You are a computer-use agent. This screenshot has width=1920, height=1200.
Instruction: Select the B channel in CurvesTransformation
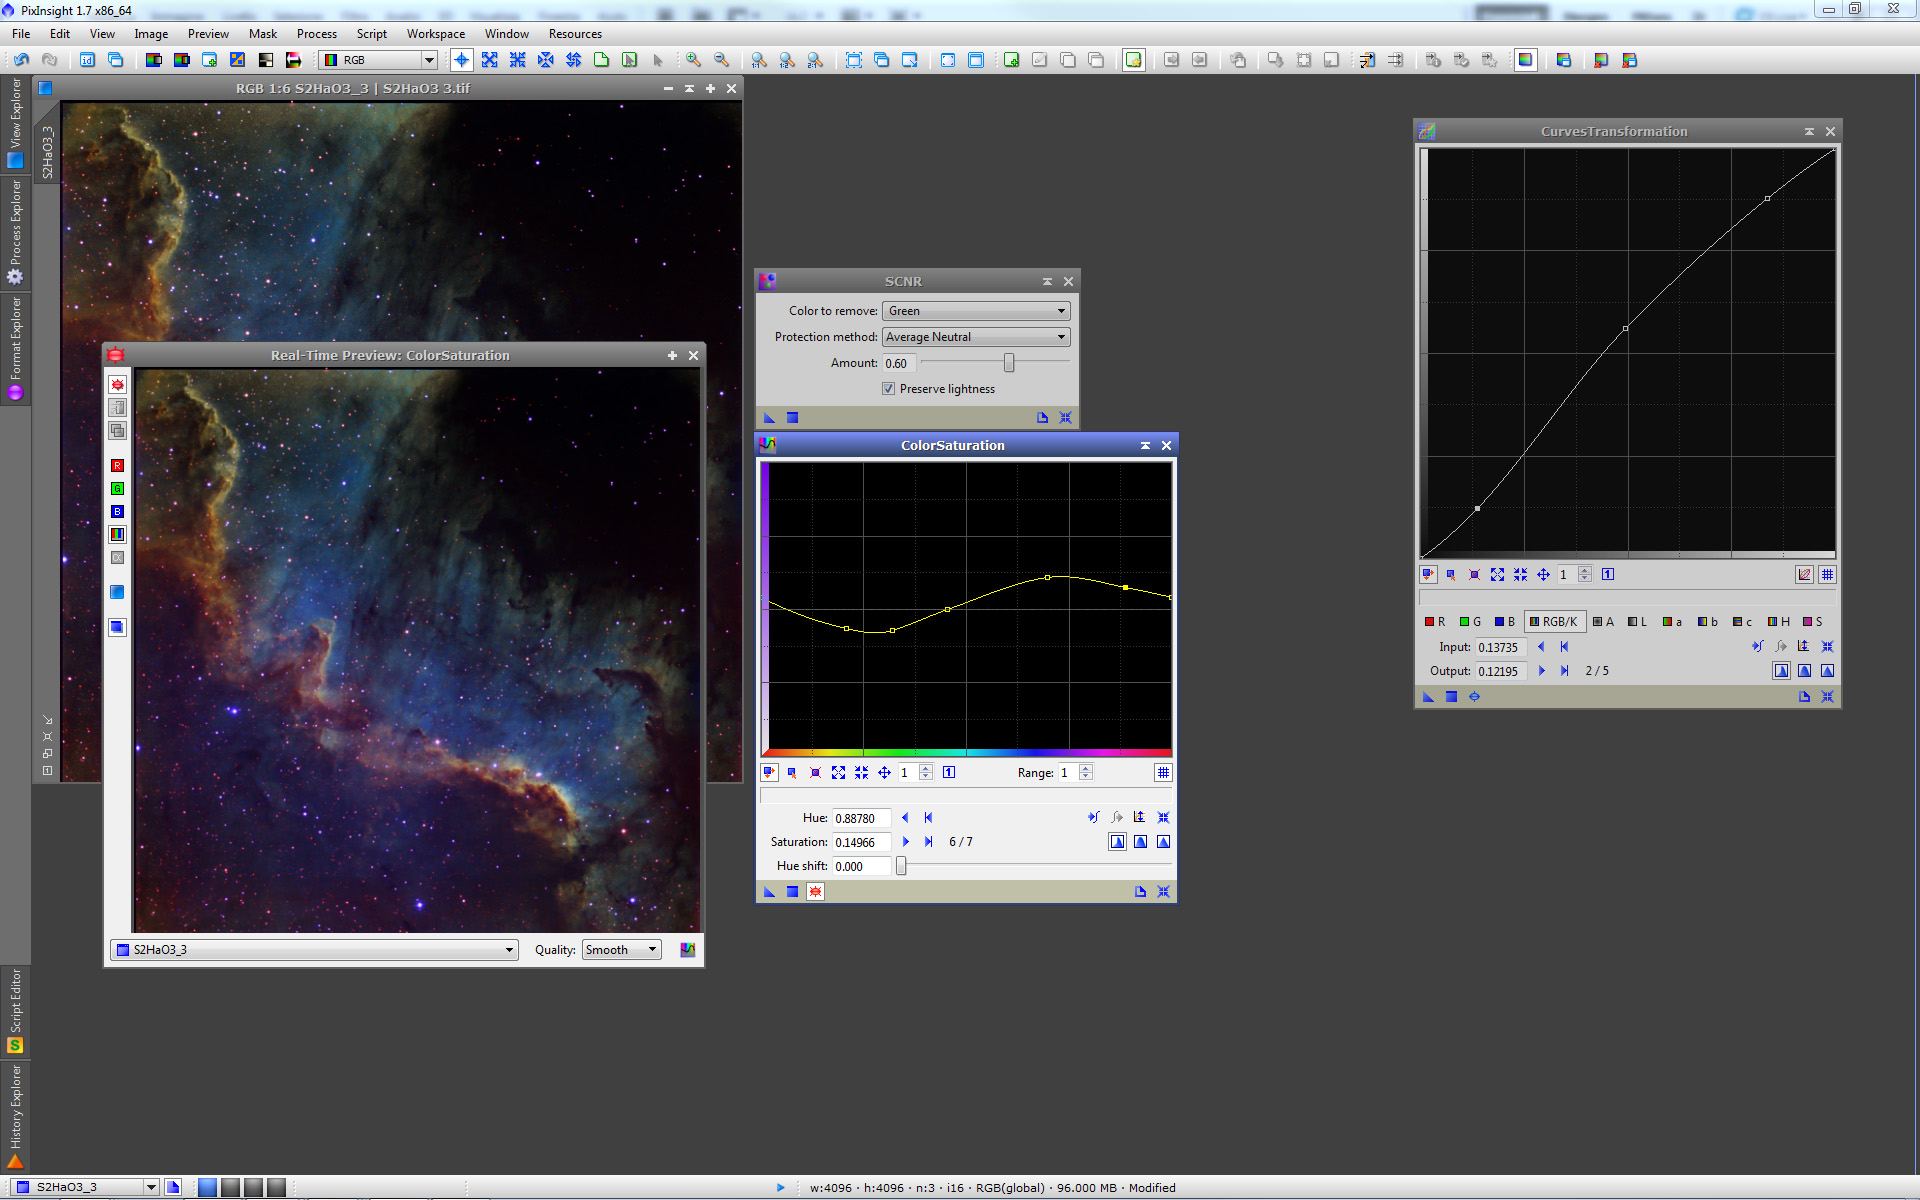[1505, 622]
